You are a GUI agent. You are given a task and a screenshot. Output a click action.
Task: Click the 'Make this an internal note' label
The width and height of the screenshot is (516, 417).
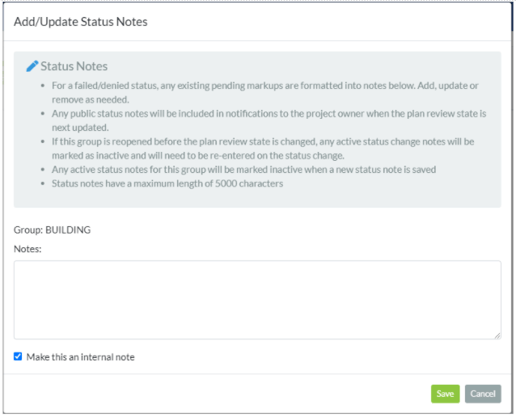coord(80,357)
